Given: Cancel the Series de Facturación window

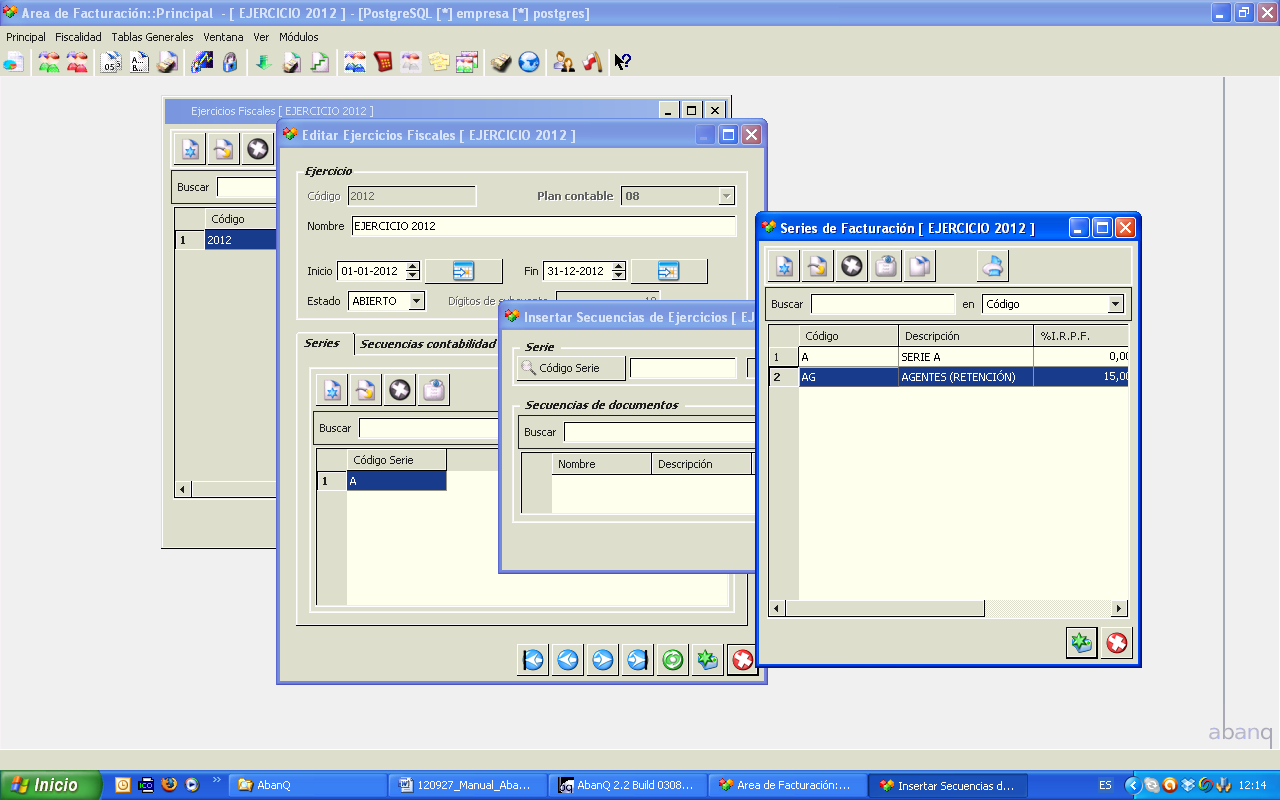Looking at the screenshot, I should [x=1117, y=643].
